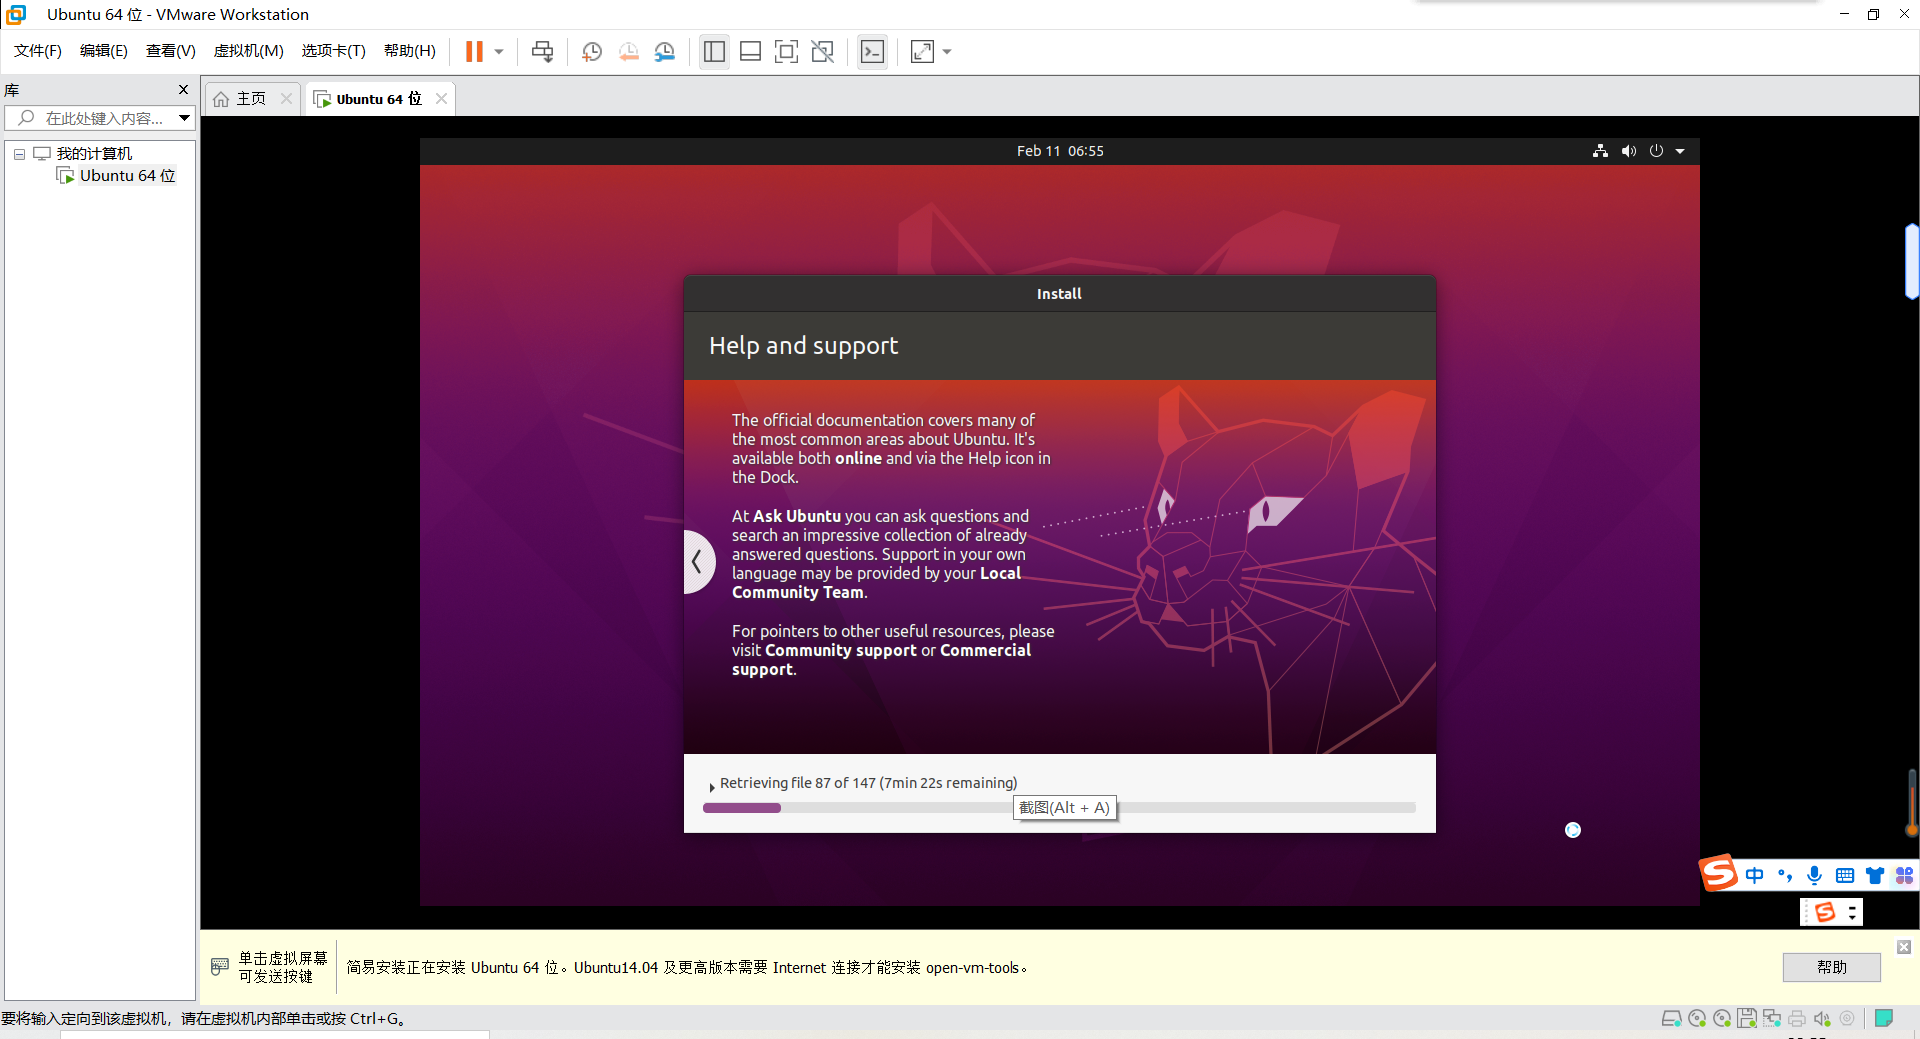The height and width of the screenshot is (1039, 1920).
Task: Toggle the console view button
Action: pos(872,51)
